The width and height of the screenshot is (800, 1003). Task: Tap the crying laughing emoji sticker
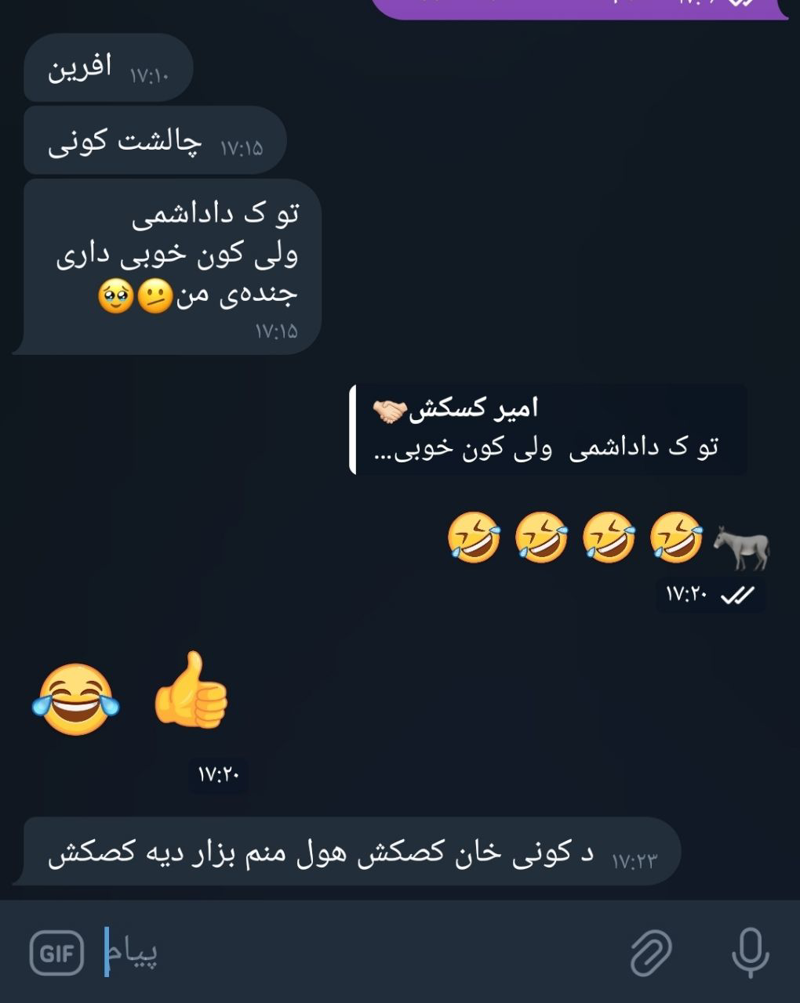pyautogui.click(x=75, y=699)
